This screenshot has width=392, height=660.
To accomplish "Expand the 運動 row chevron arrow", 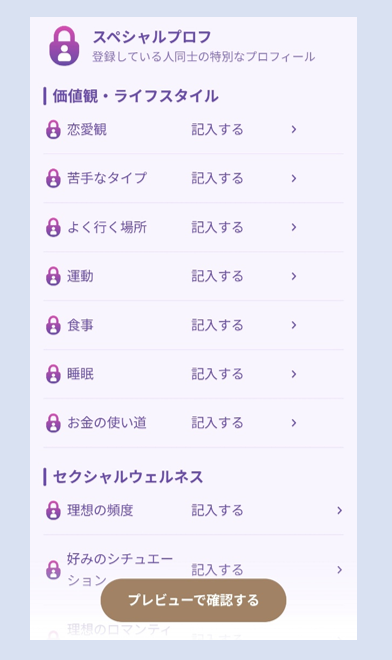I will [x=294, y=276].
